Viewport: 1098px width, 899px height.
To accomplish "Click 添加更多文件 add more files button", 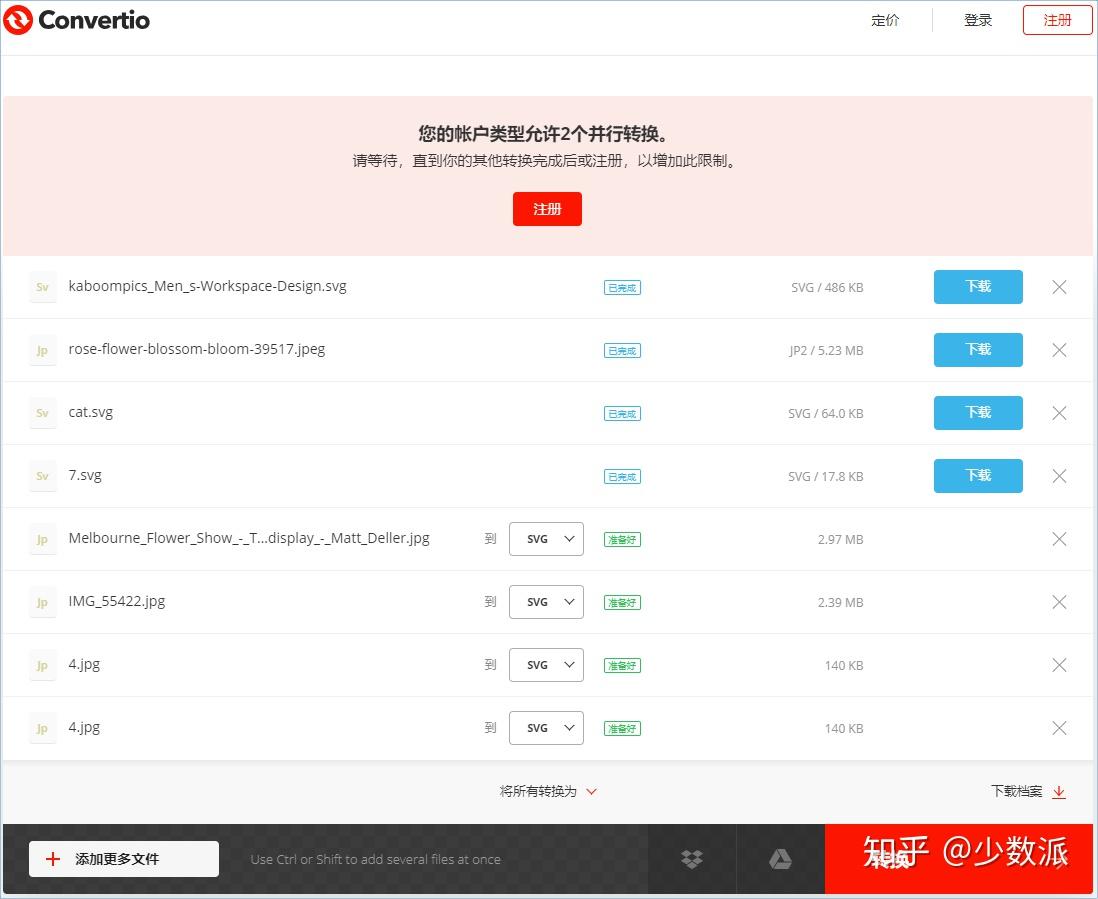I will point(124,859).
